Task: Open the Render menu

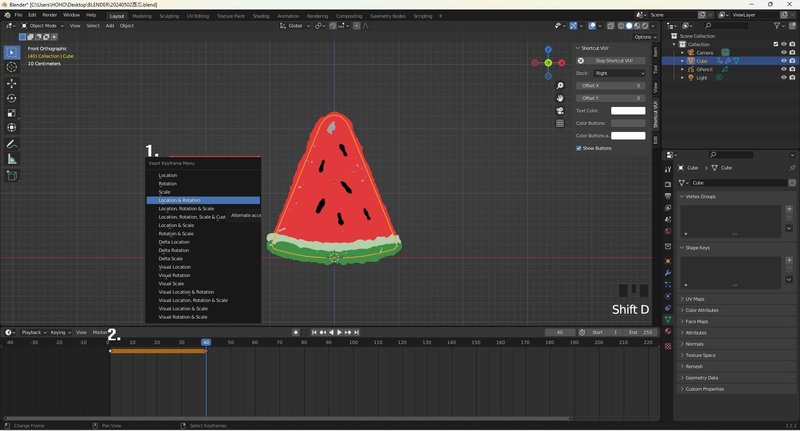Action: [x=49, y=15]
